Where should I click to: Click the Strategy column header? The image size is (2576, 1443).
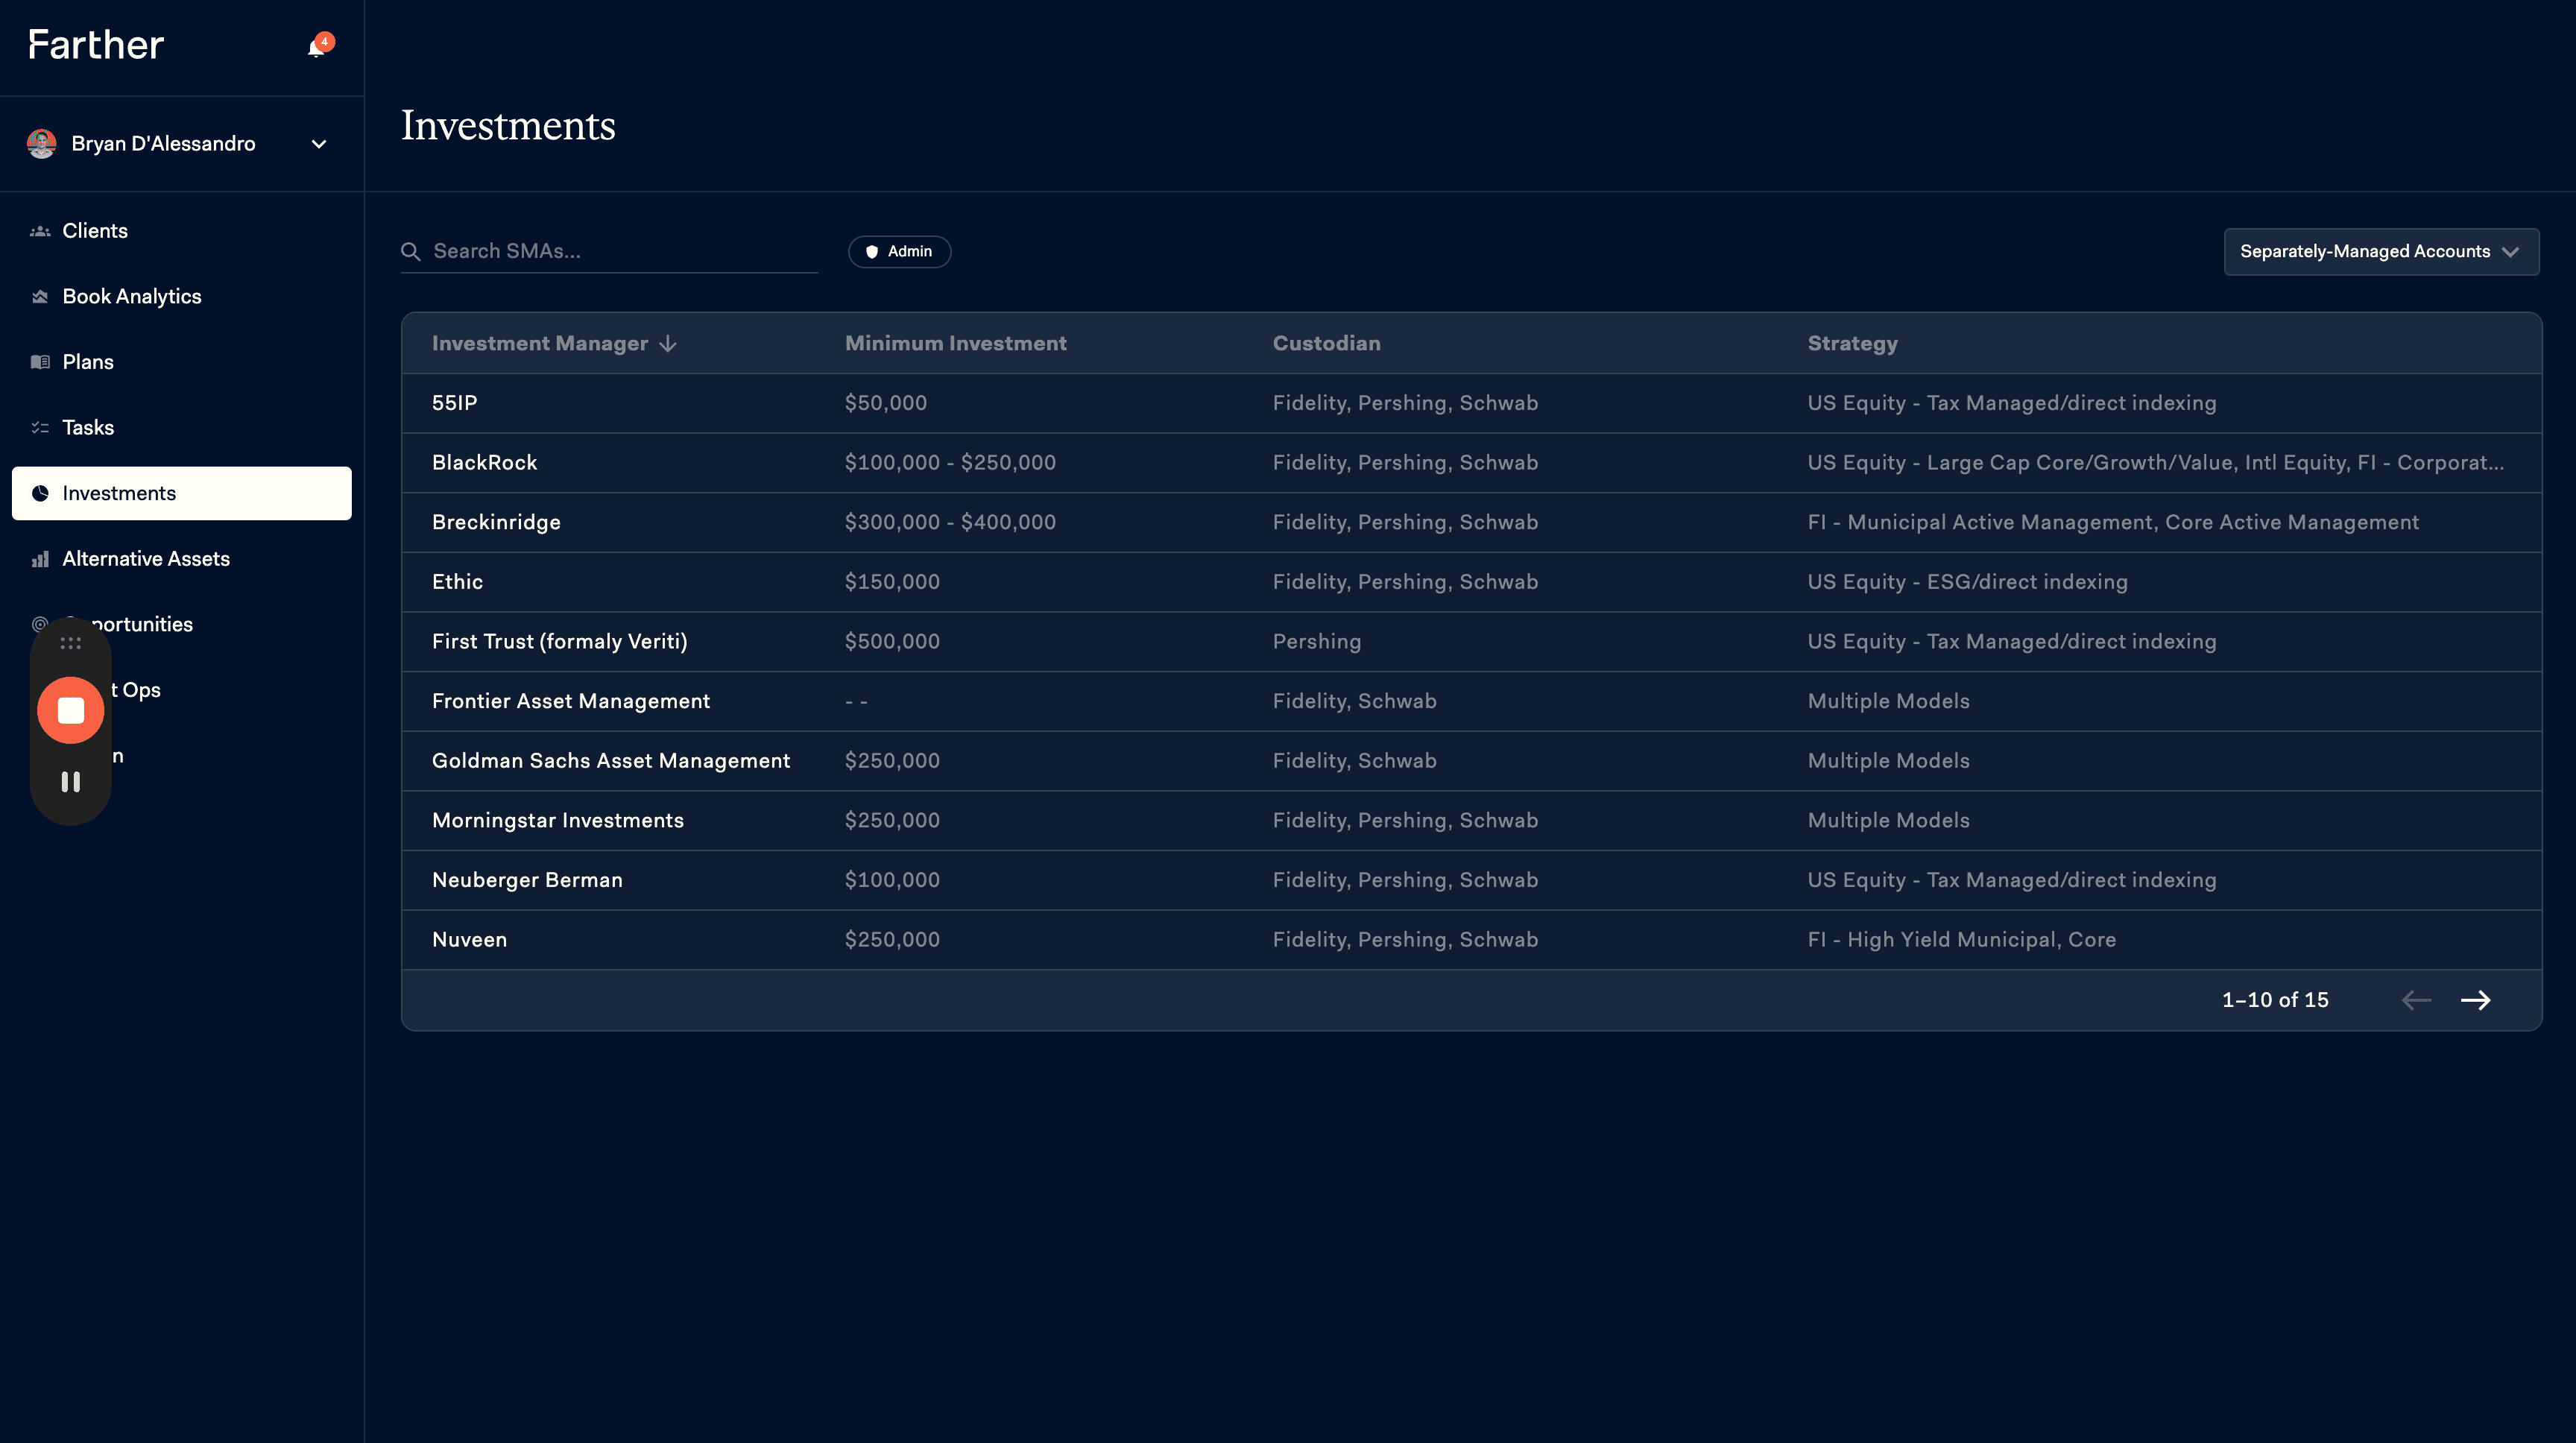click(1852, 343)
